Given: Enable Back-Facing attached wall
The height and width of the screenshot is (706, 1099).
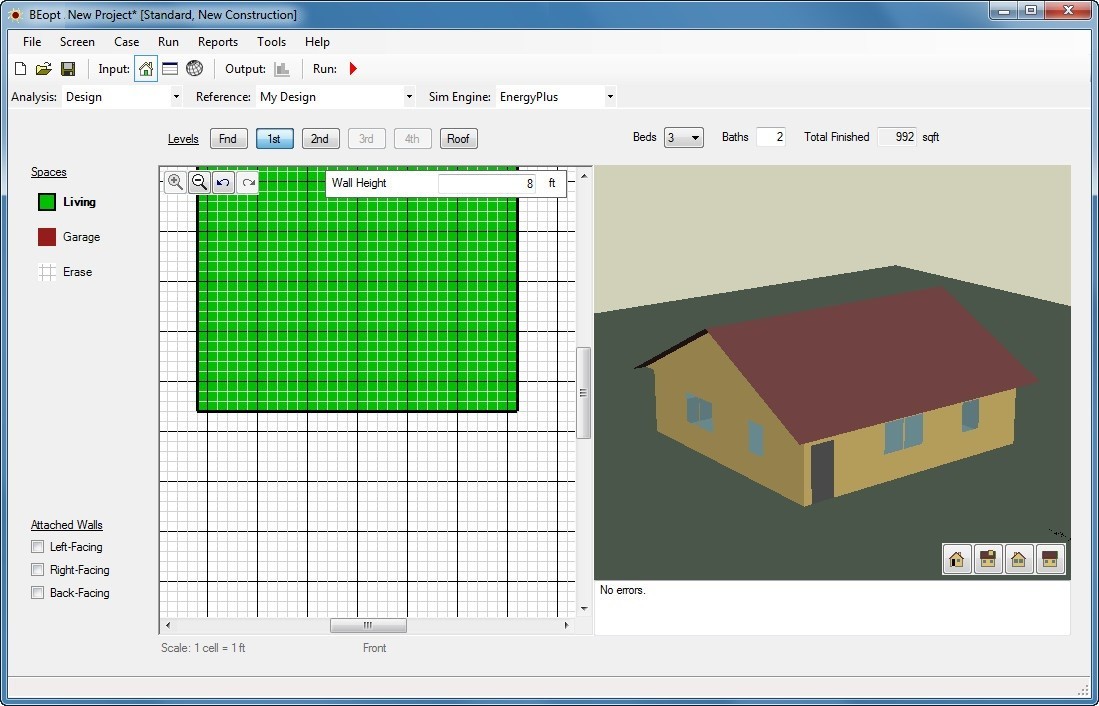Looking at the screenshot, I should pos(38,593).
